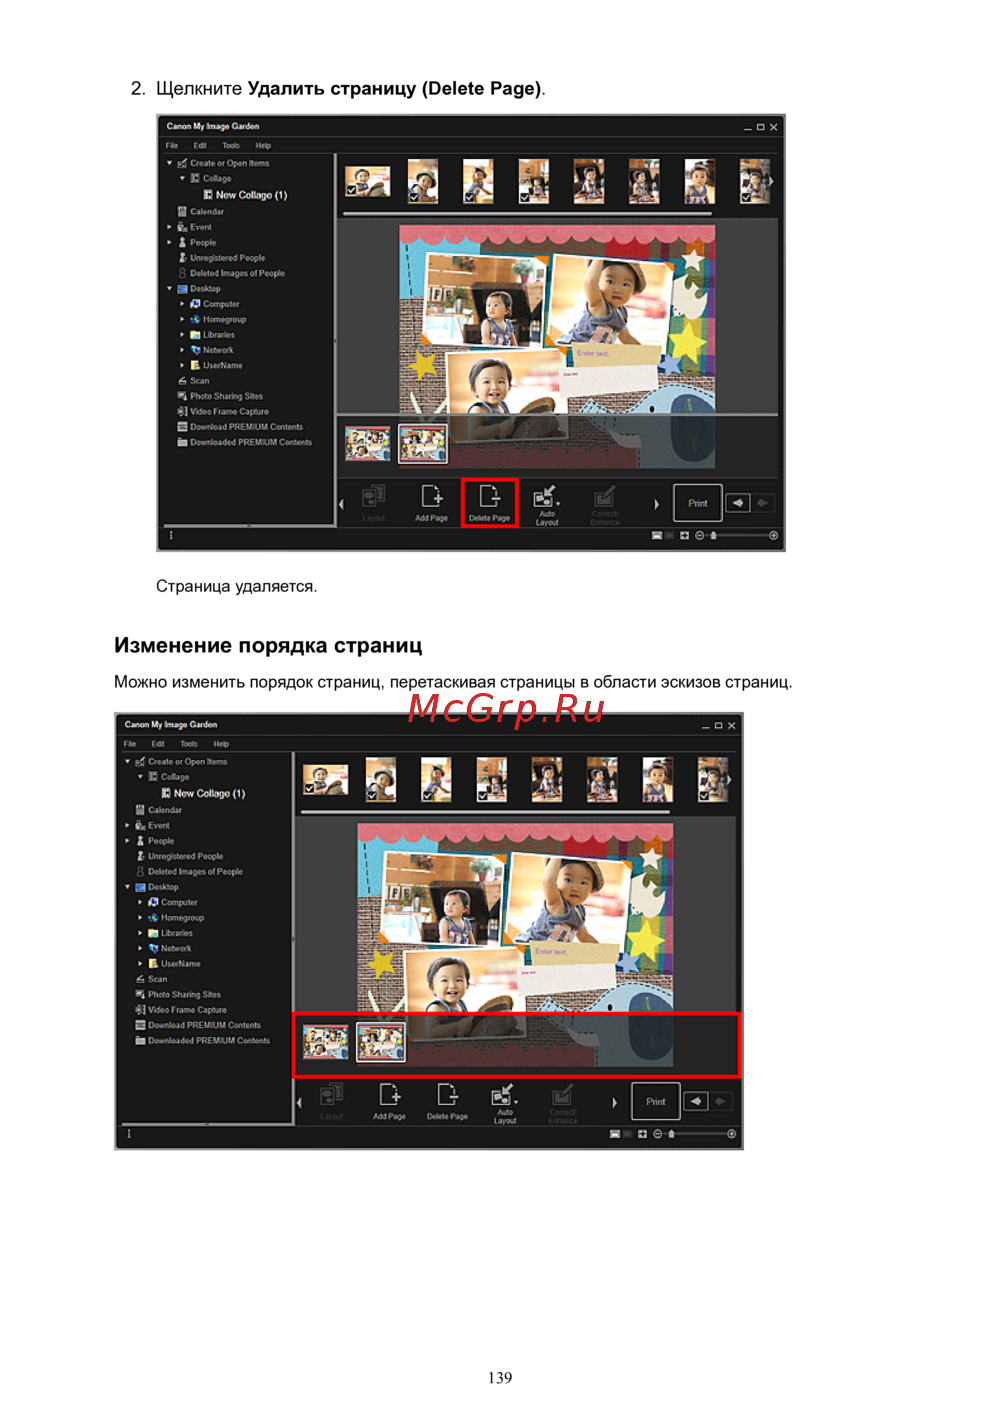Click Add Page icon in the upper window
This screenshot has height=1414, width=1000.
click(431, 502)
